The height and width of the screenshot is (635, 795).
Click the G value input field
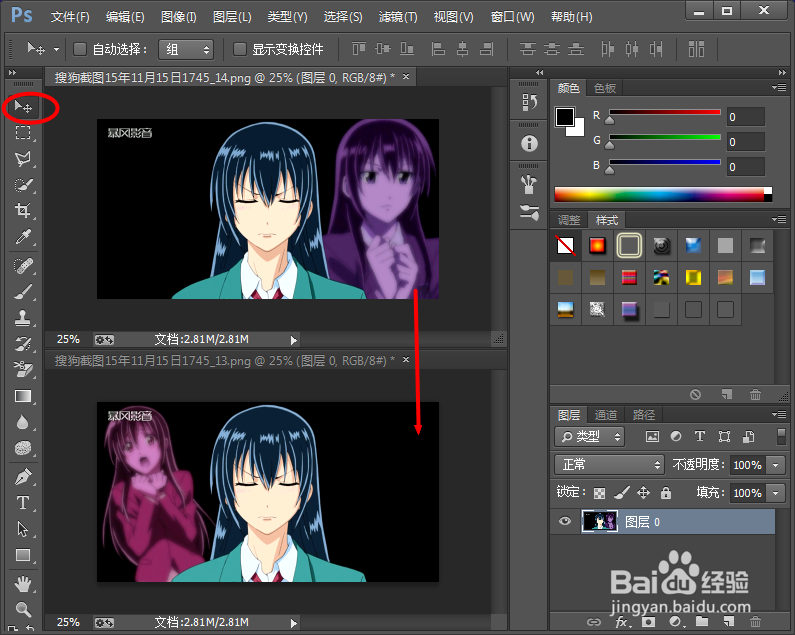(745, 142)
